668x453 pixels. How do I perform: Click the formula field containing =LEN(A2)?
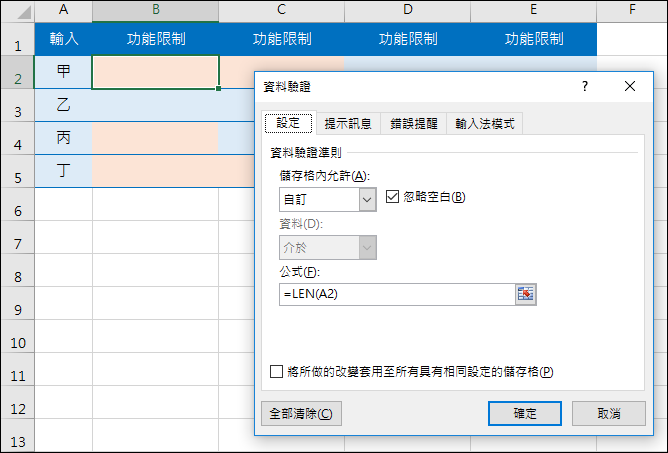click(397, 294)
